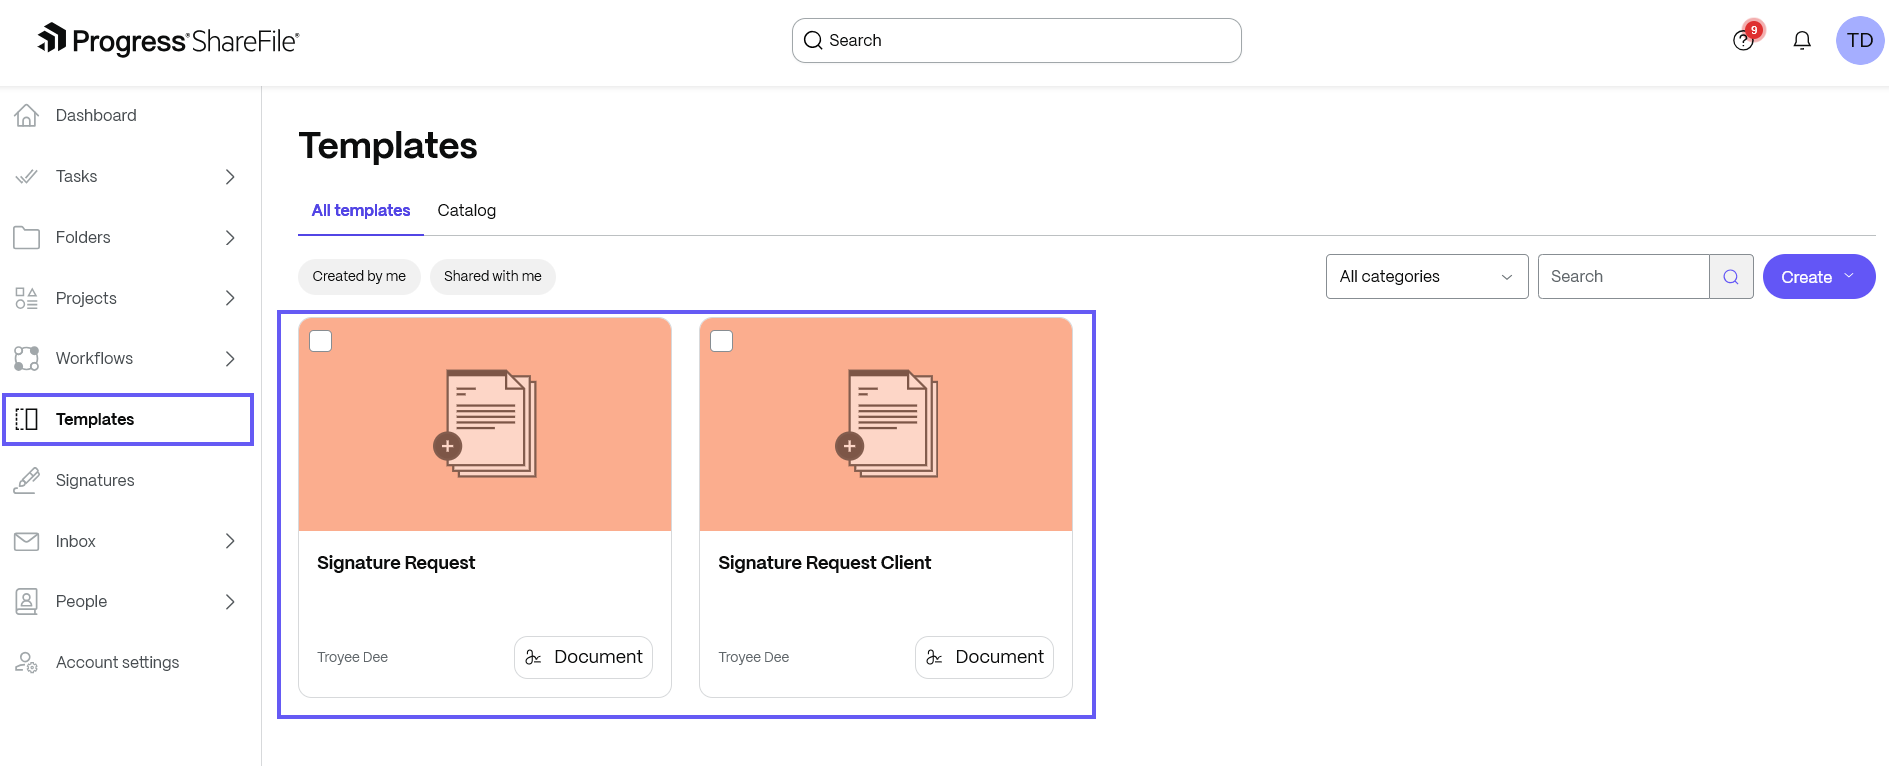Click the Templates icon in sidebar
The height and width of the screenshot is (766, 1889).
[27, 419]
